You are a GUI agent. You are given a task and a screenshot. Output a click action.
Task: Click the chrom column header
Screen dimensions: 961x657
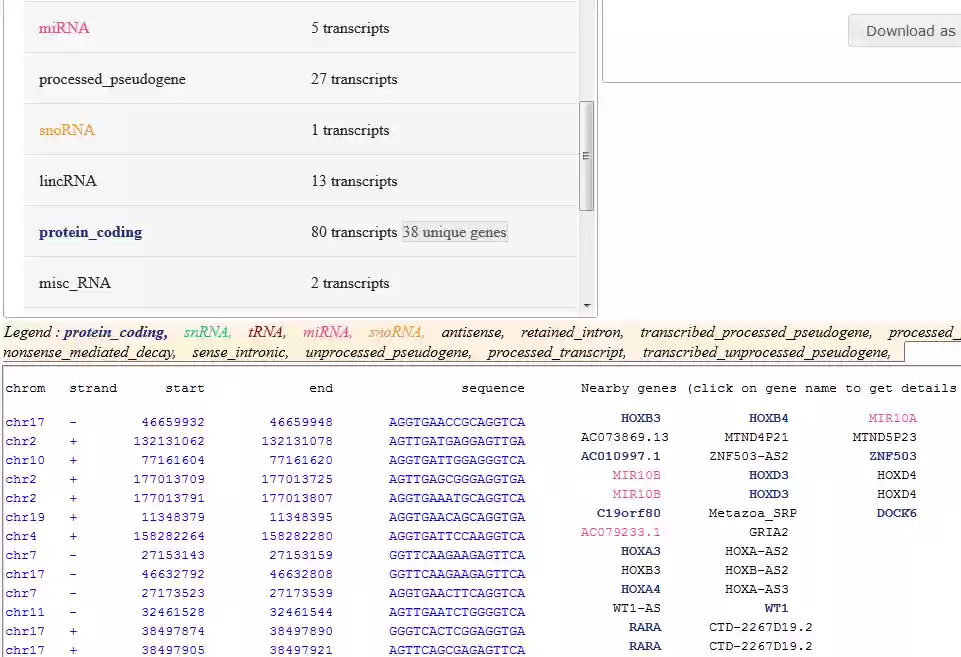[x=25, y=388]
